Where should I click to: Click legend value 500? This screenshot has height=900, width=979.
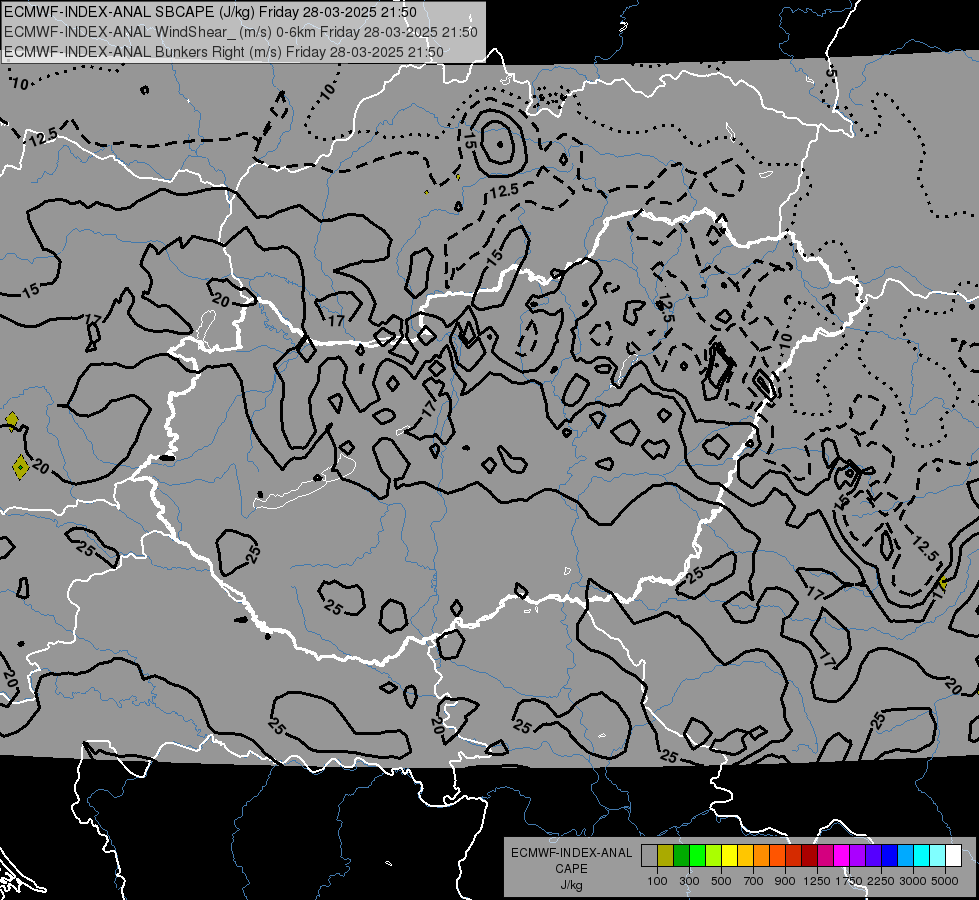pyautogui.click(x=721, y=881)
